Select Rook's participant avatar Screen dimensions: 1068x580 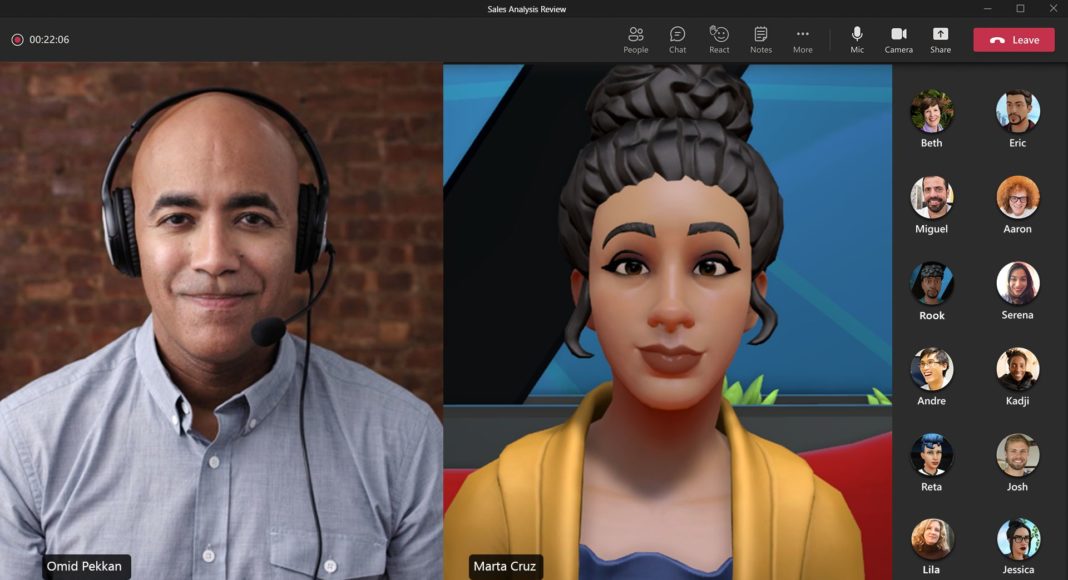coord(931,283)
